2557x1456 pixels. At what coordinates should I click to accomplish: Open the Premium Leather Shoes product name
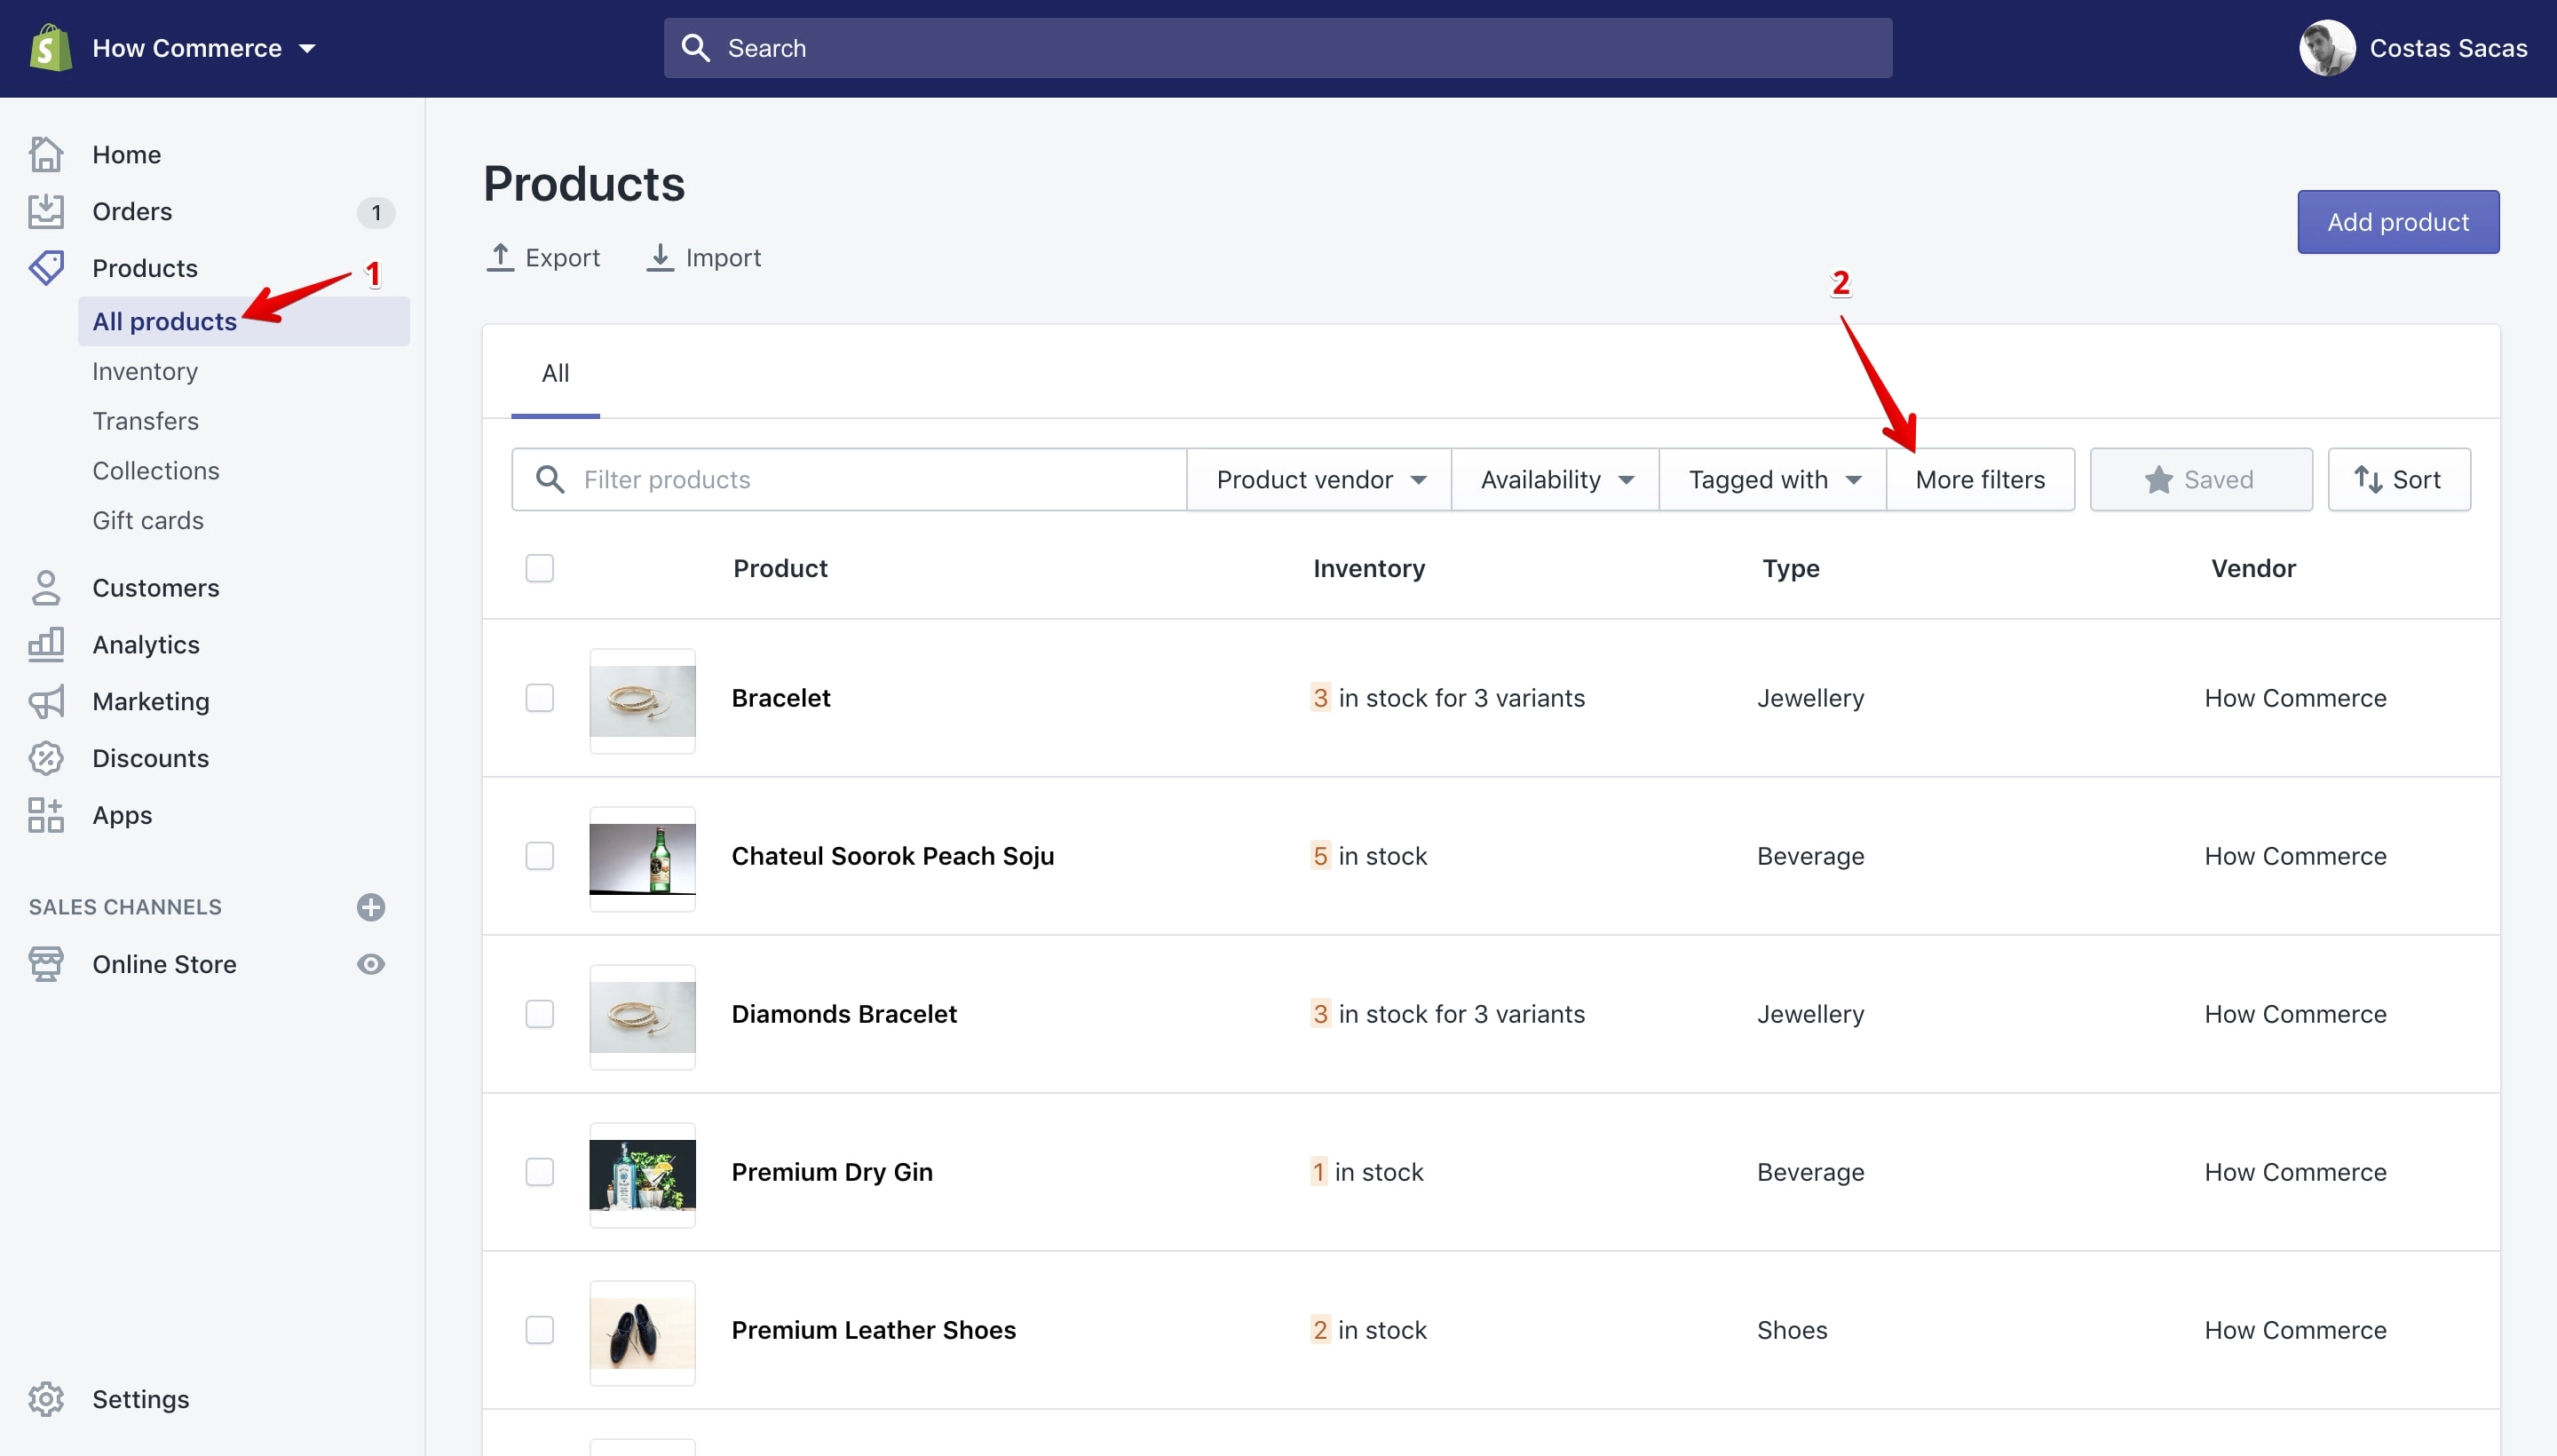pyautogui.click(x=873, y=1329)
